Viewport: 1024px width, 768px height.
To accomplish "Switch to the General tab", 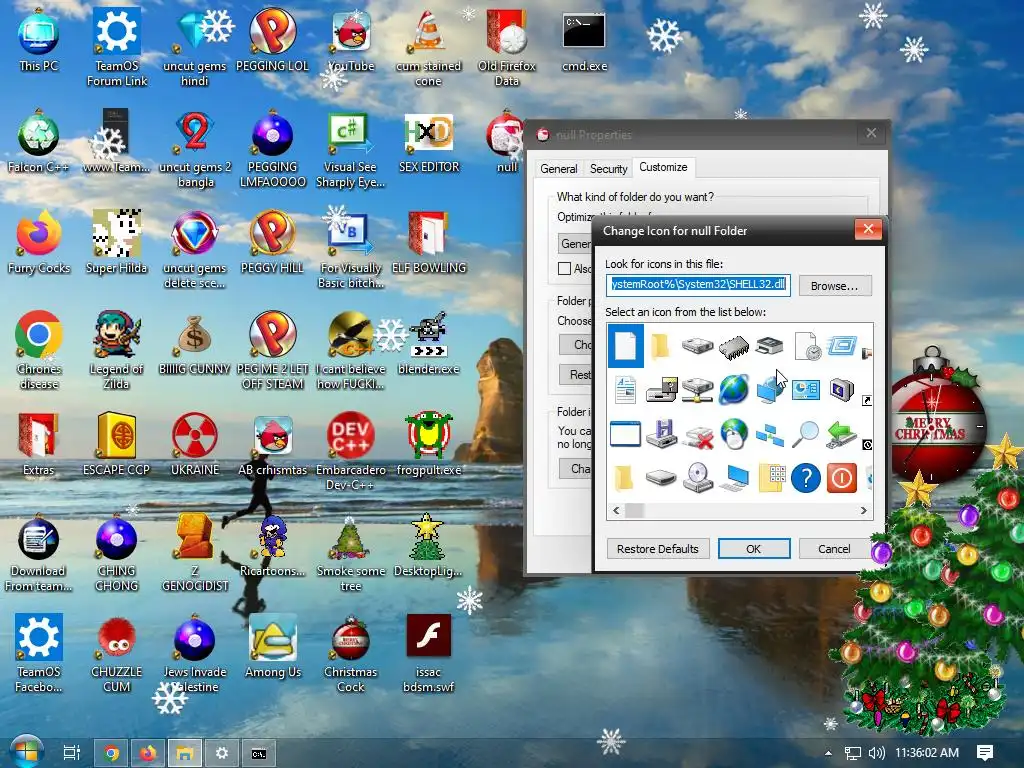I will point(558,168).
